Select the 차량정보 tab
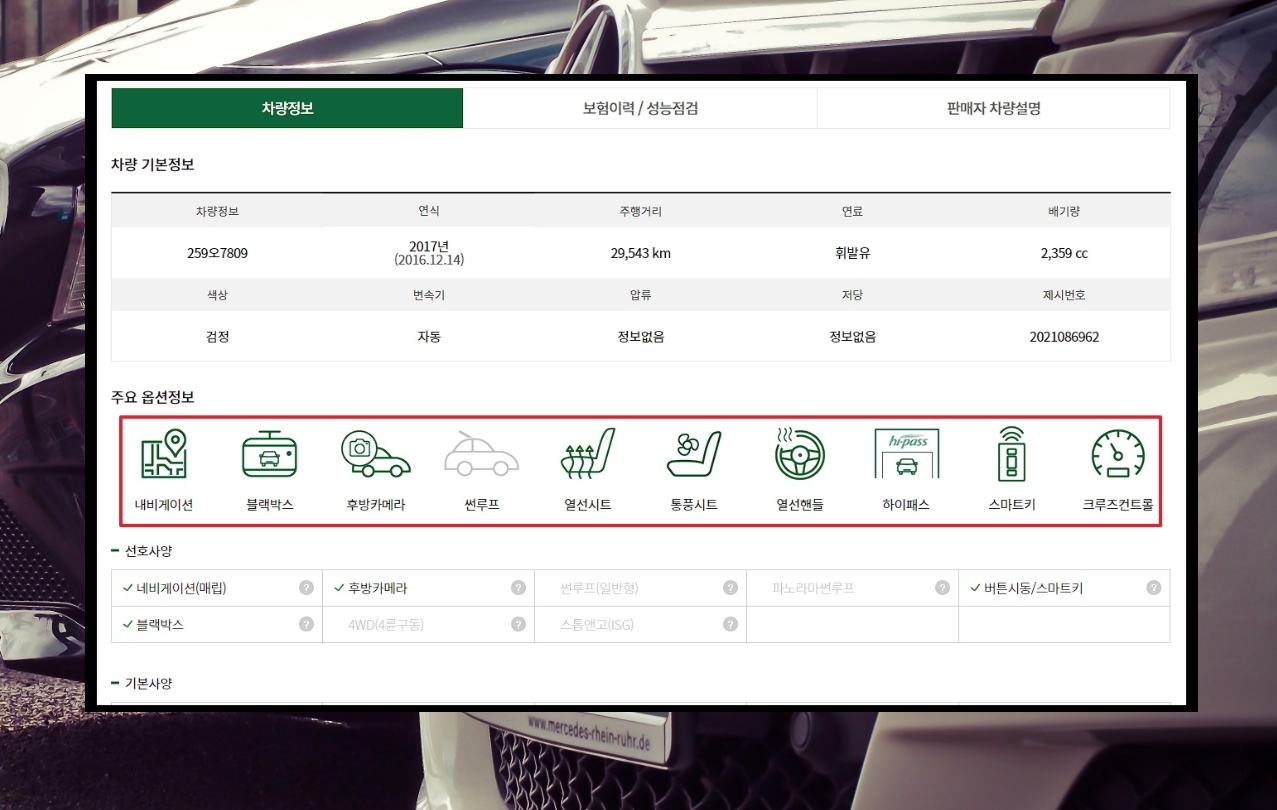The height and width of the screenshot is (810, 1277). (x=287, y=108)
